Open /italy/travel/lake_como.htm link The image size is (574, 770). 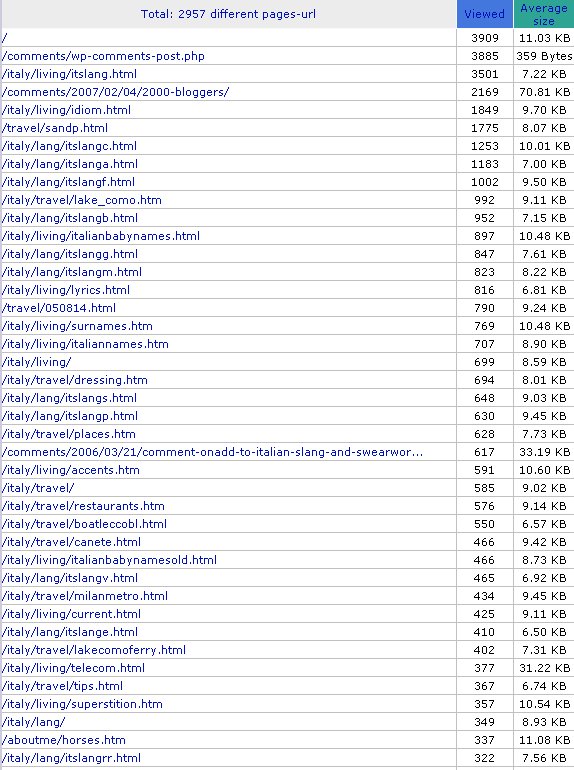[82, 200]
